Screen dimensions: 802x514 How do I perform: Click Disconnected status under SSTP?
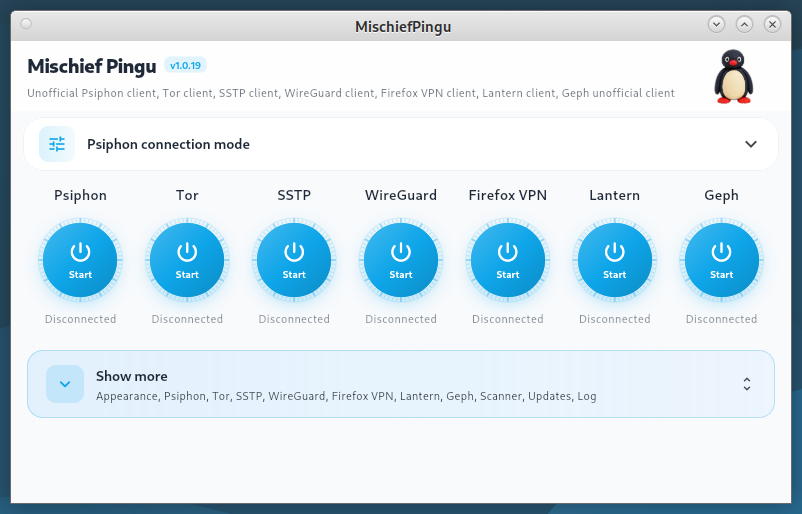tap(294, 319)
